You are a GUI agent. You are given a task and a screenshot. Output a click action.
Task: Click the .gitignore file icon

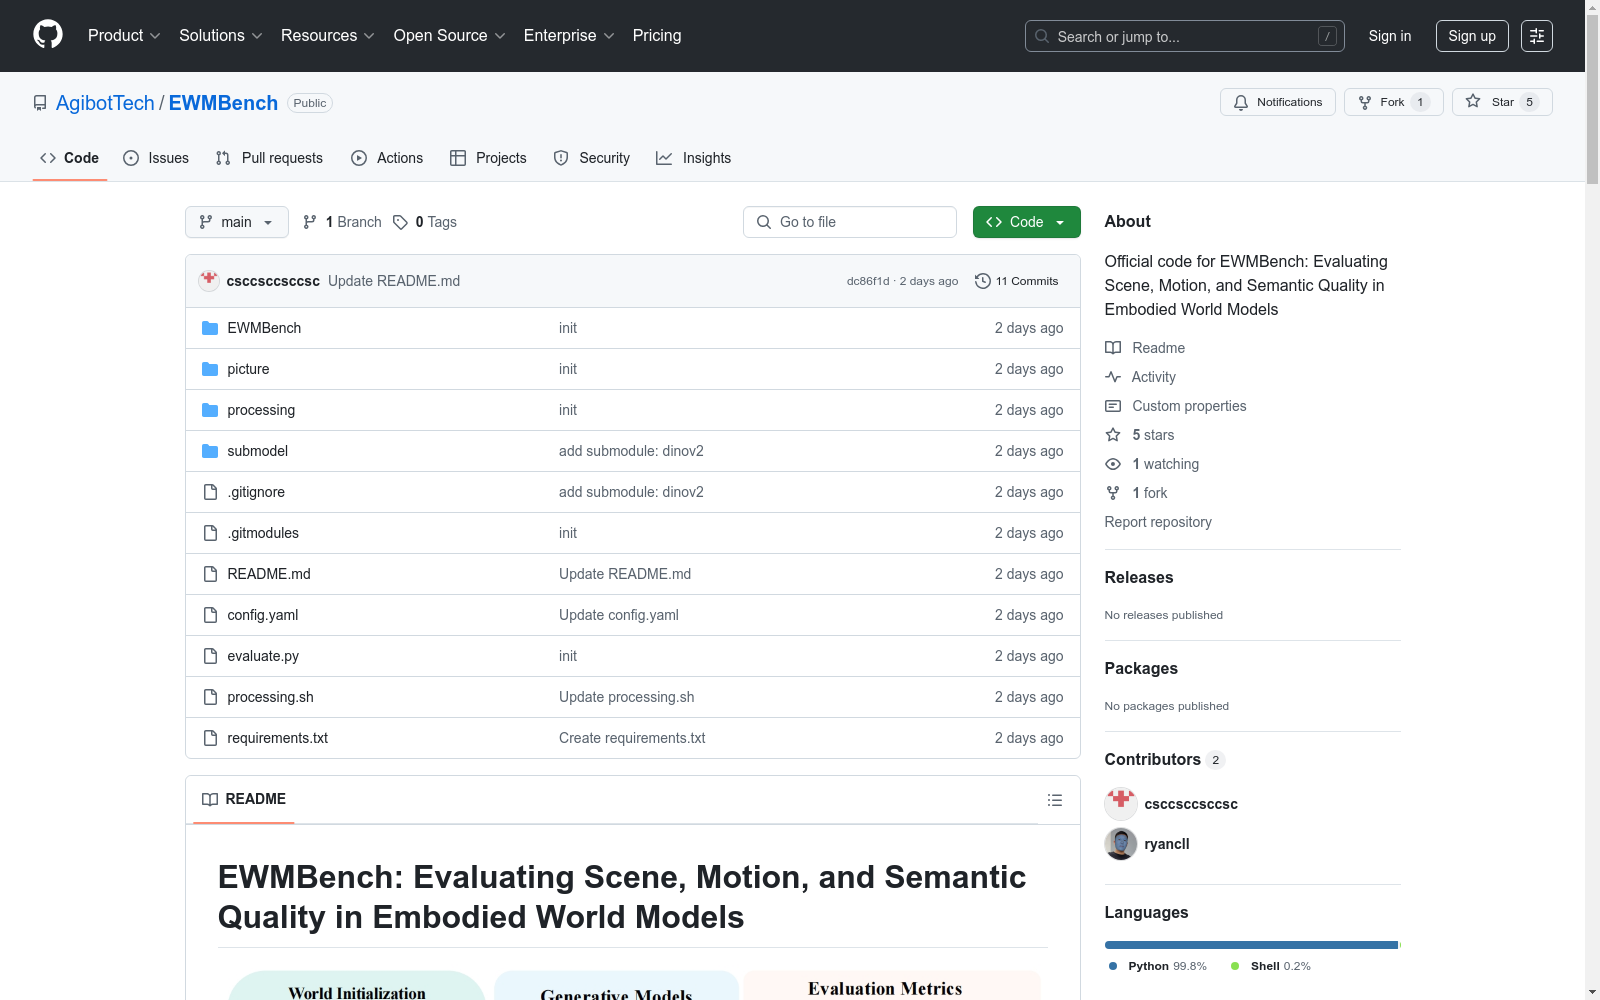click(x=210, y=492)
